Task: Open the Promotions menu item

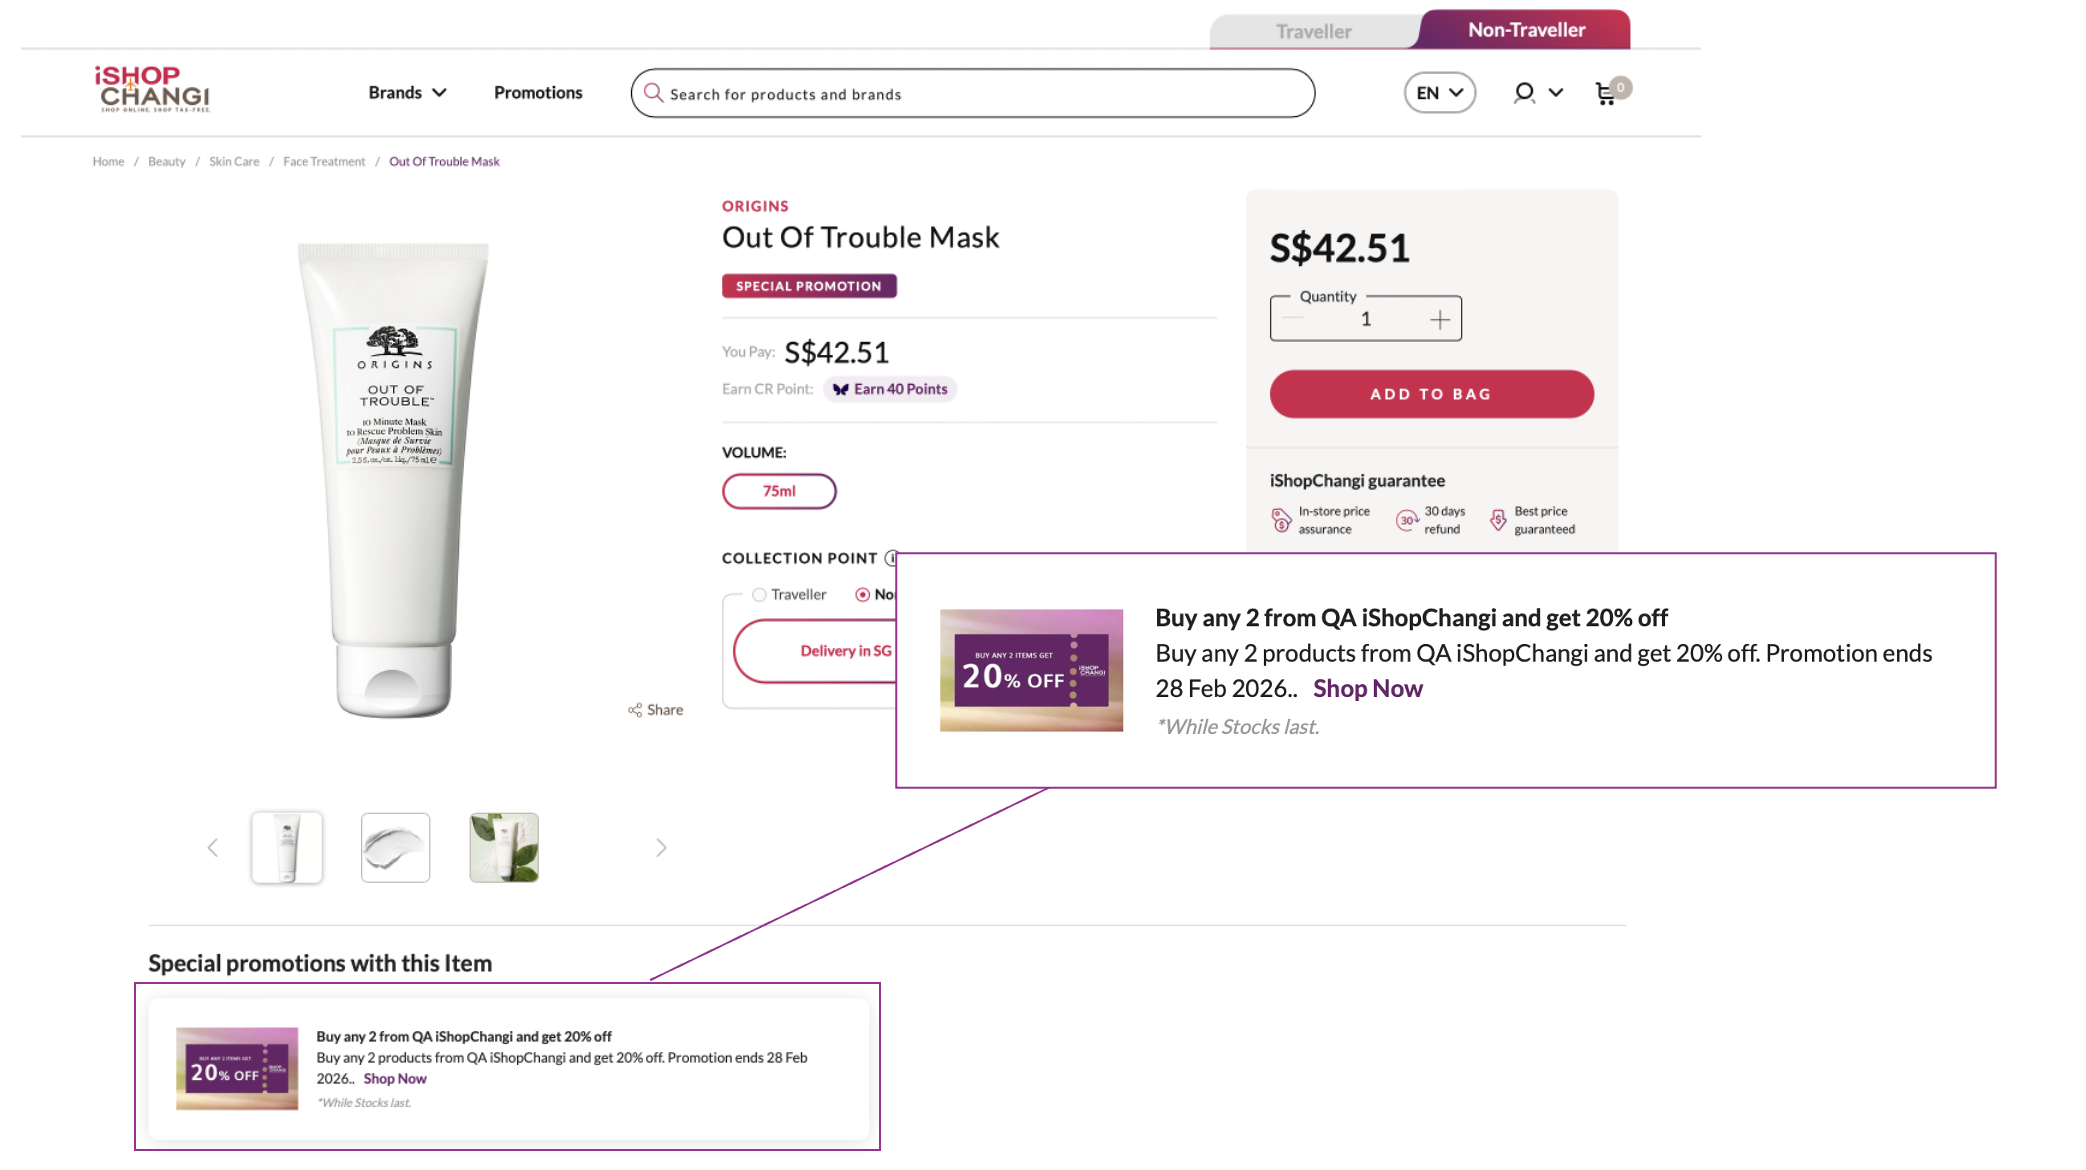Action: click(538, 93)
